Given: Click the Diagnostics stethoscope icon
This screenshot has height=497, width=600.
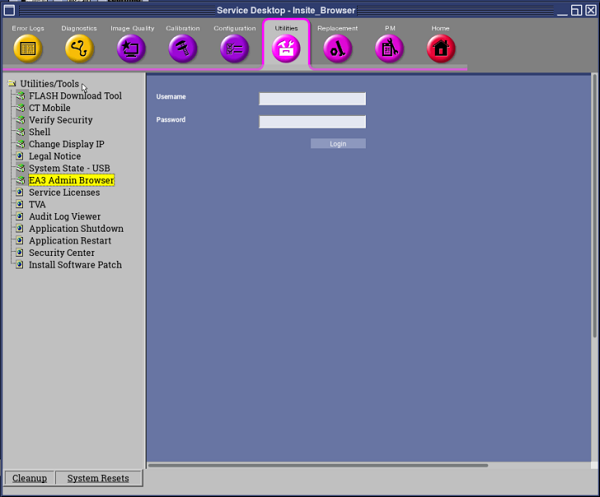Looking at the screenshot, I should 79,48.
